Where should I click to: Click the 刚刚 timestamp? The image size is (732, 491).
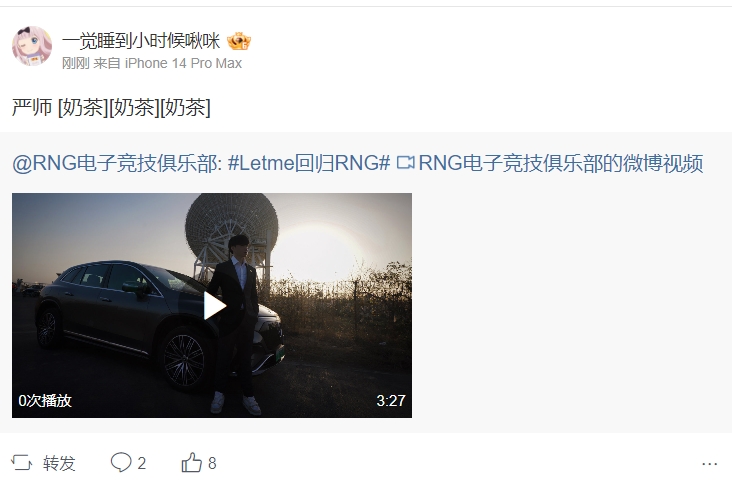(x=76, y=63)
